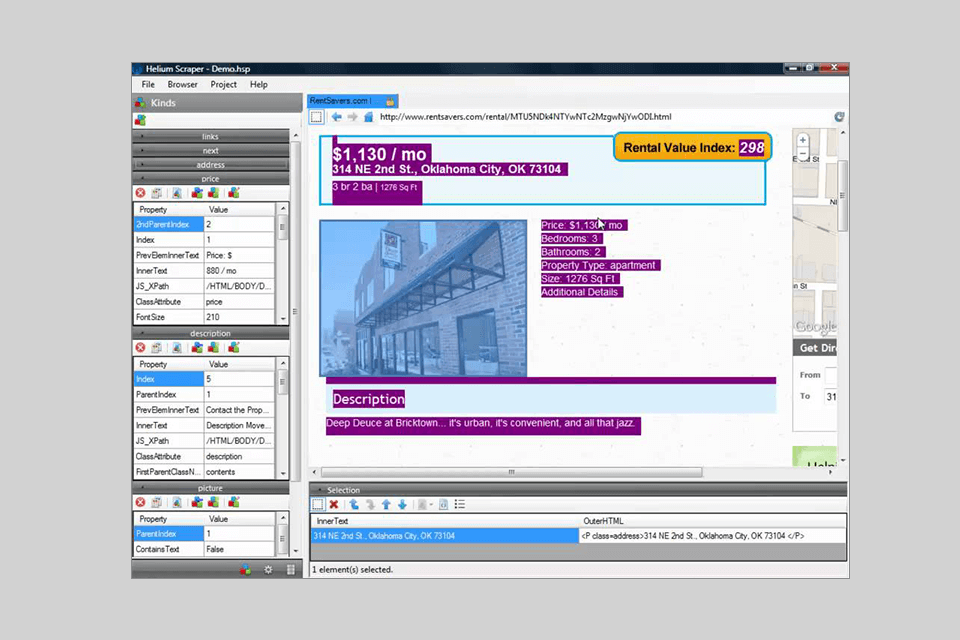This screenshot has height=640, width=960.
Task: Open the Help menu
Action: (258, 85)
